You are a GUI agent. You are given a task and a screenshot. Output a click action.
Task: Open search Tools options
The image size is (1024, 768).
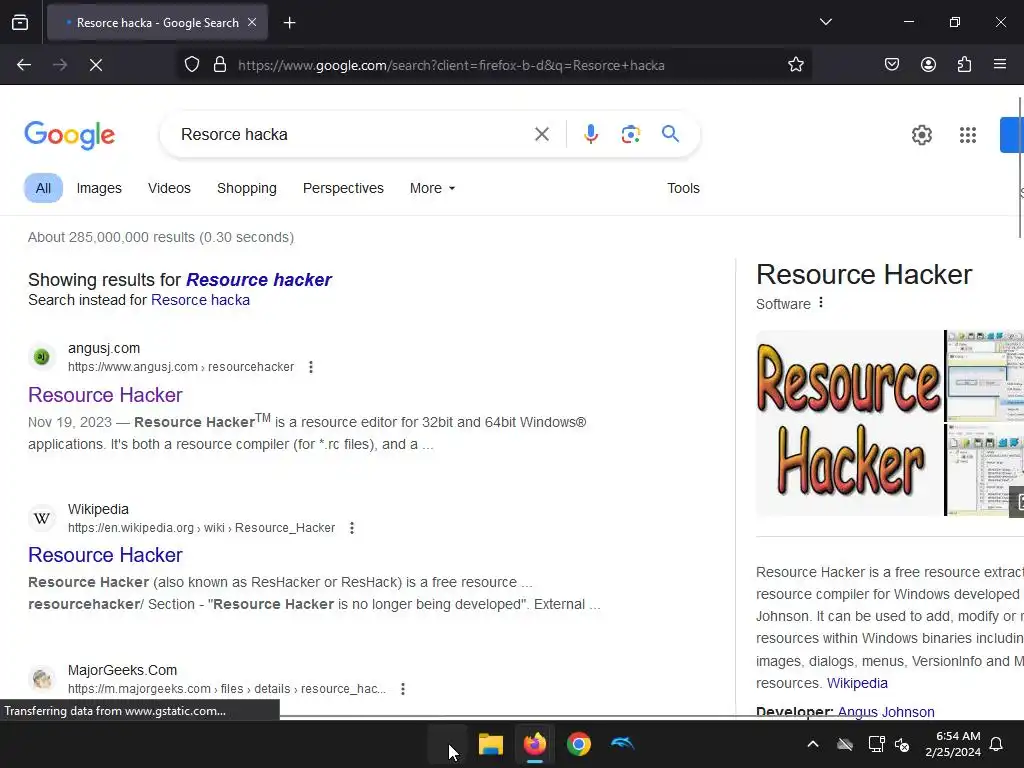coord(683,188)
